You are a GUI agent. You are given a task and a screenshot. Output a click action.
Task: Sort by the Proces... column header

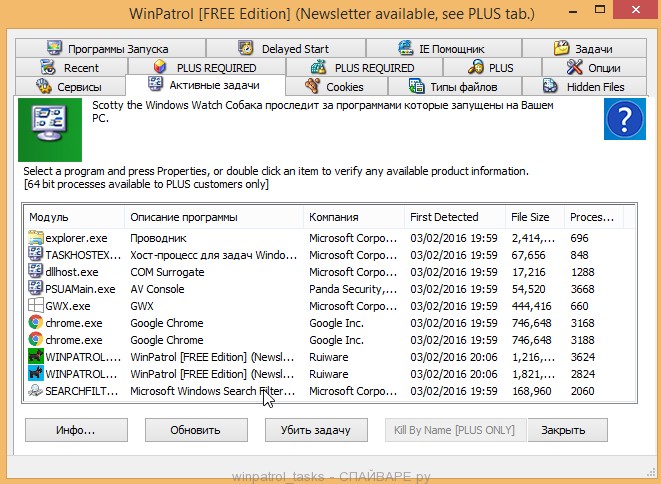point(594,217)
